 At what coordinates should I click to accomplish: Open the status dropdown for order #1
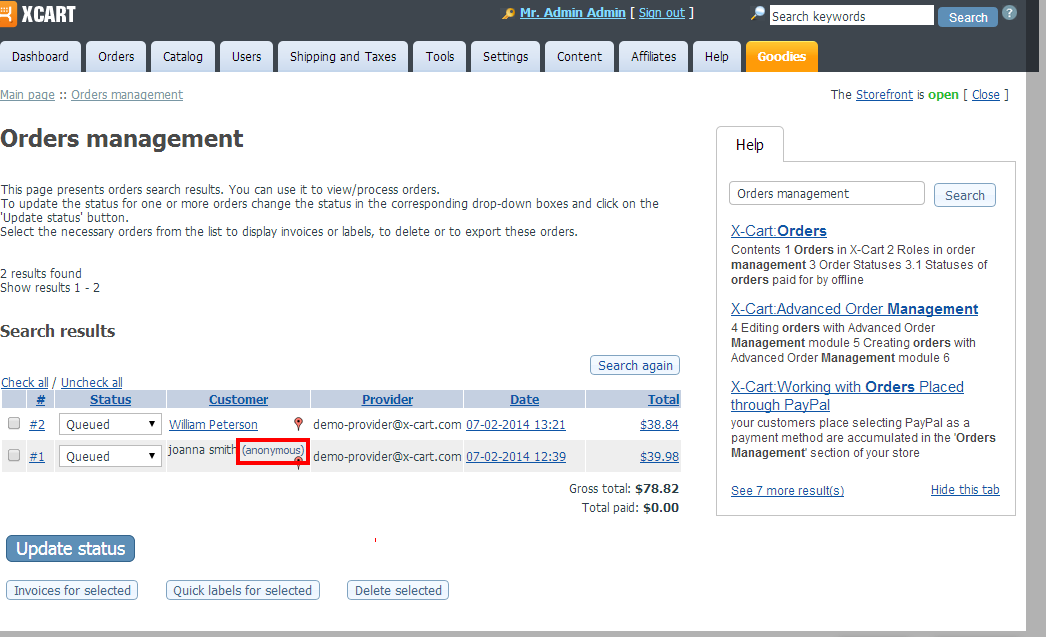tap(110, 456)
